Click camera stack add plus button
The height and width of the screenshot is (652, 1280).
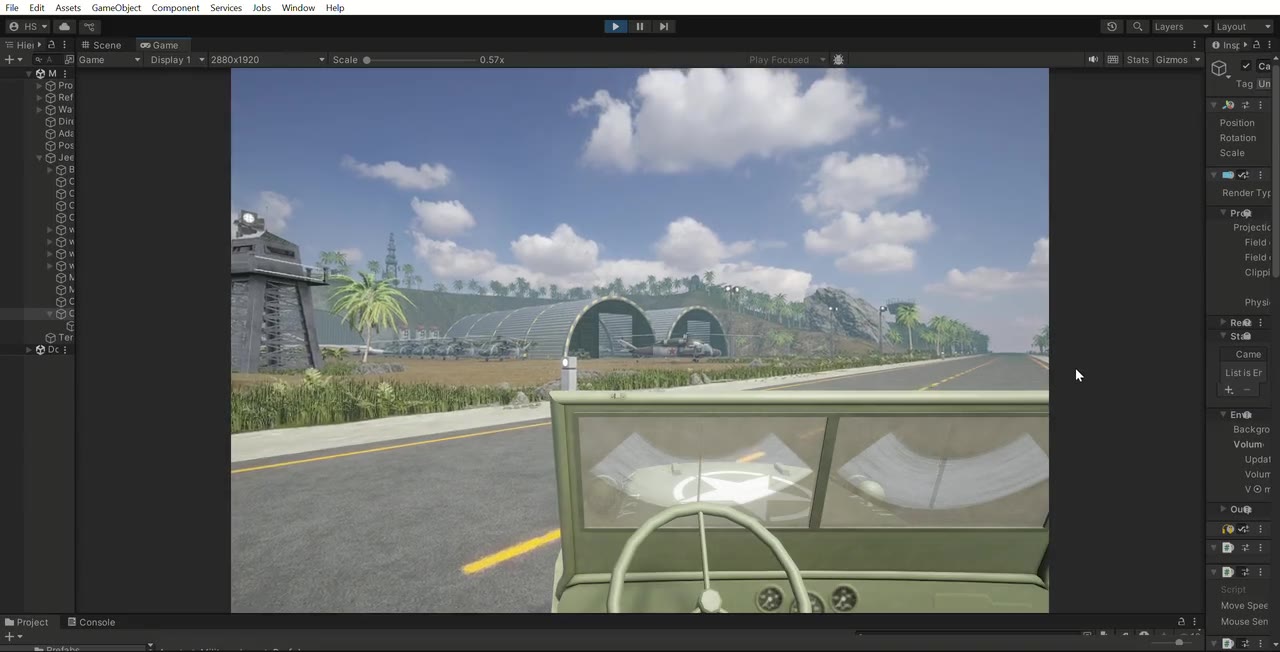pos(1229,390)
